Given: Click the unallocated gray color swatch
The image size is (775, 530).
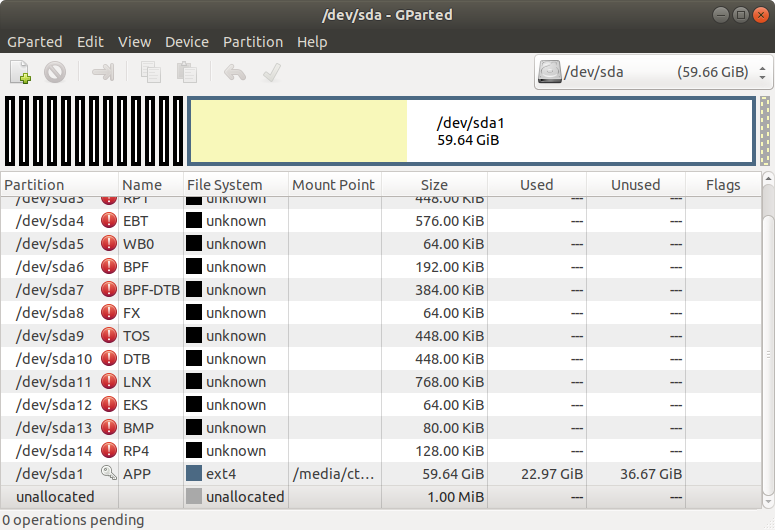Looking at the screenshot, I should coord(194,496).
